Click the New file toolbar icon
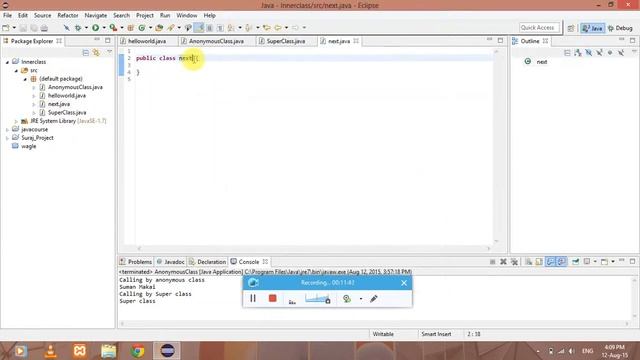The width and height of the screenshot is (640, 360). pyautogui.click(x=6, y=28)
